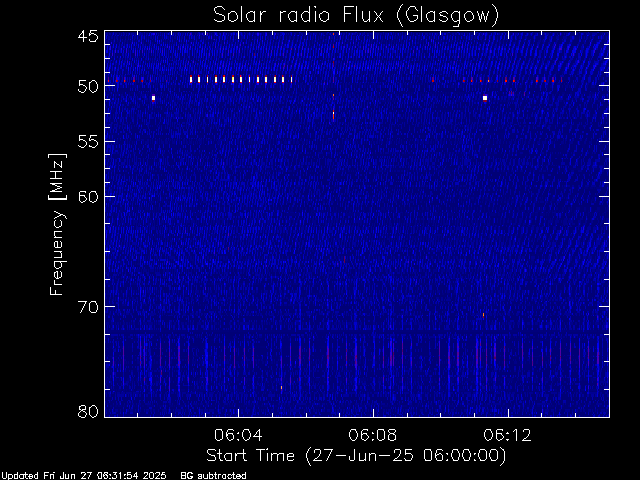Click the 'Start Time (27-Jun-25 06:00:00)' label
The width and height of the screenshot is (640, 480).
tap(356, 456)
